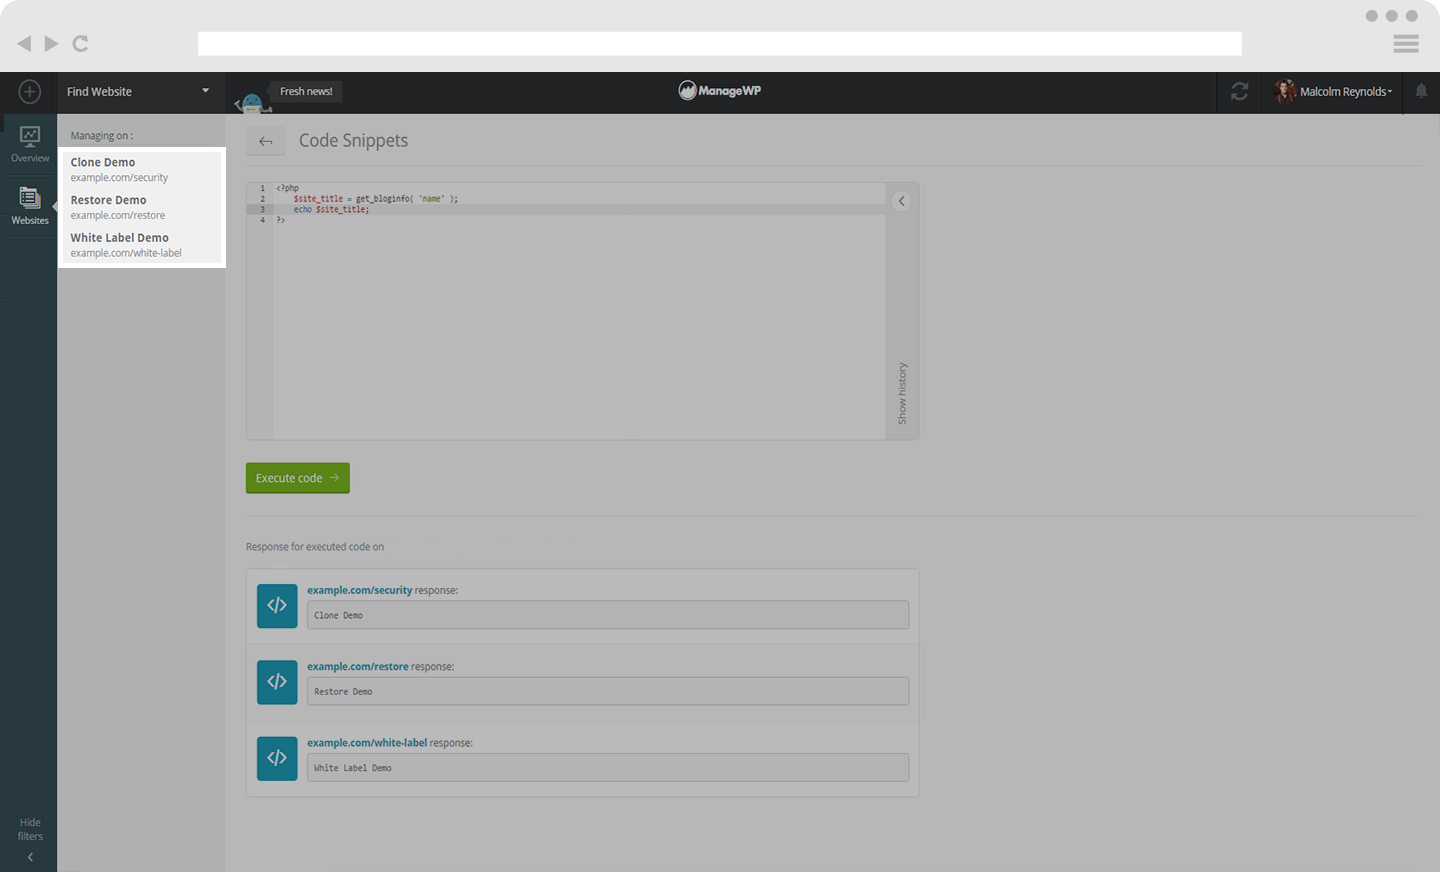Click the Clone Demo response field
The height and width of the screenshot is (872, 1440).
[608, 615]
